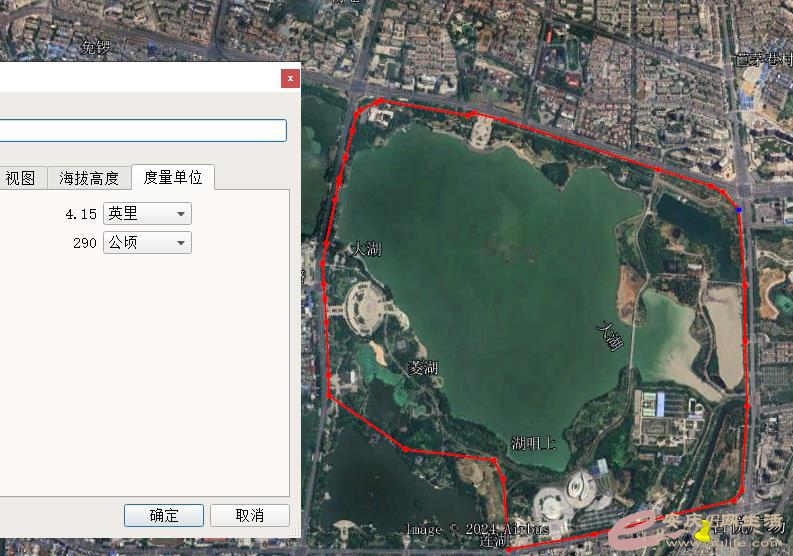Click the blue polygon vertex on the map

pyautogui.click(x=739, y=209)
